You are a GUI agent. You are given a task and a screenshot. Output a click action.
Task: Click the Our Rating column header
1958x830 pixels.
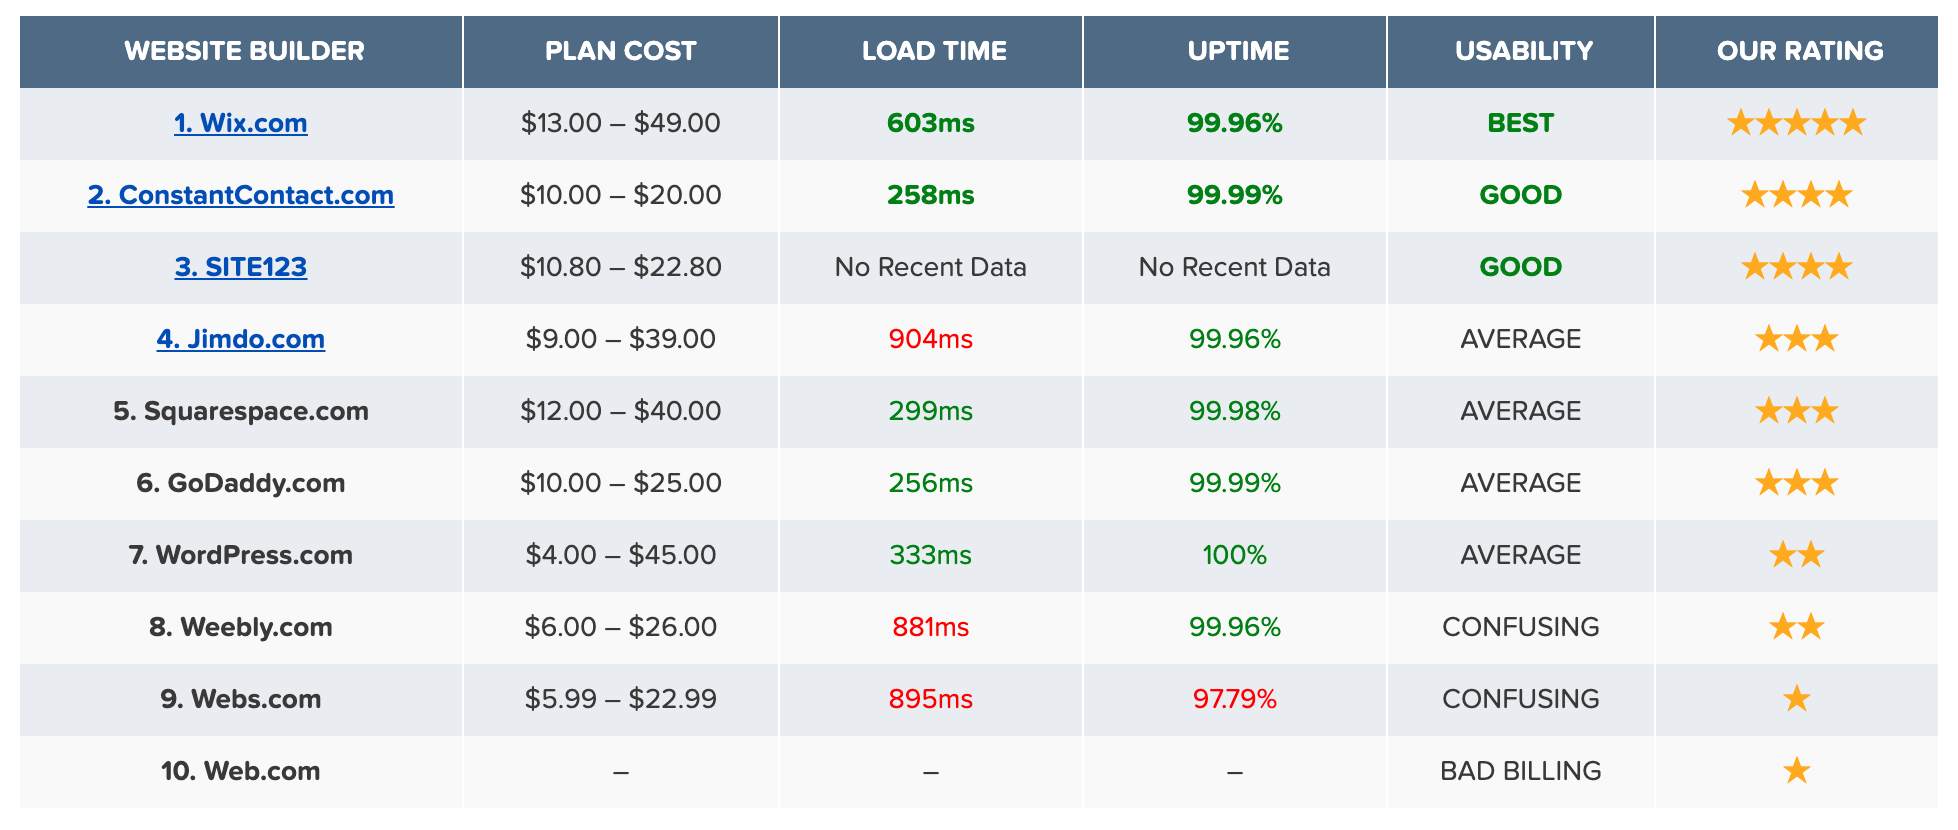tap(1799, 51)
